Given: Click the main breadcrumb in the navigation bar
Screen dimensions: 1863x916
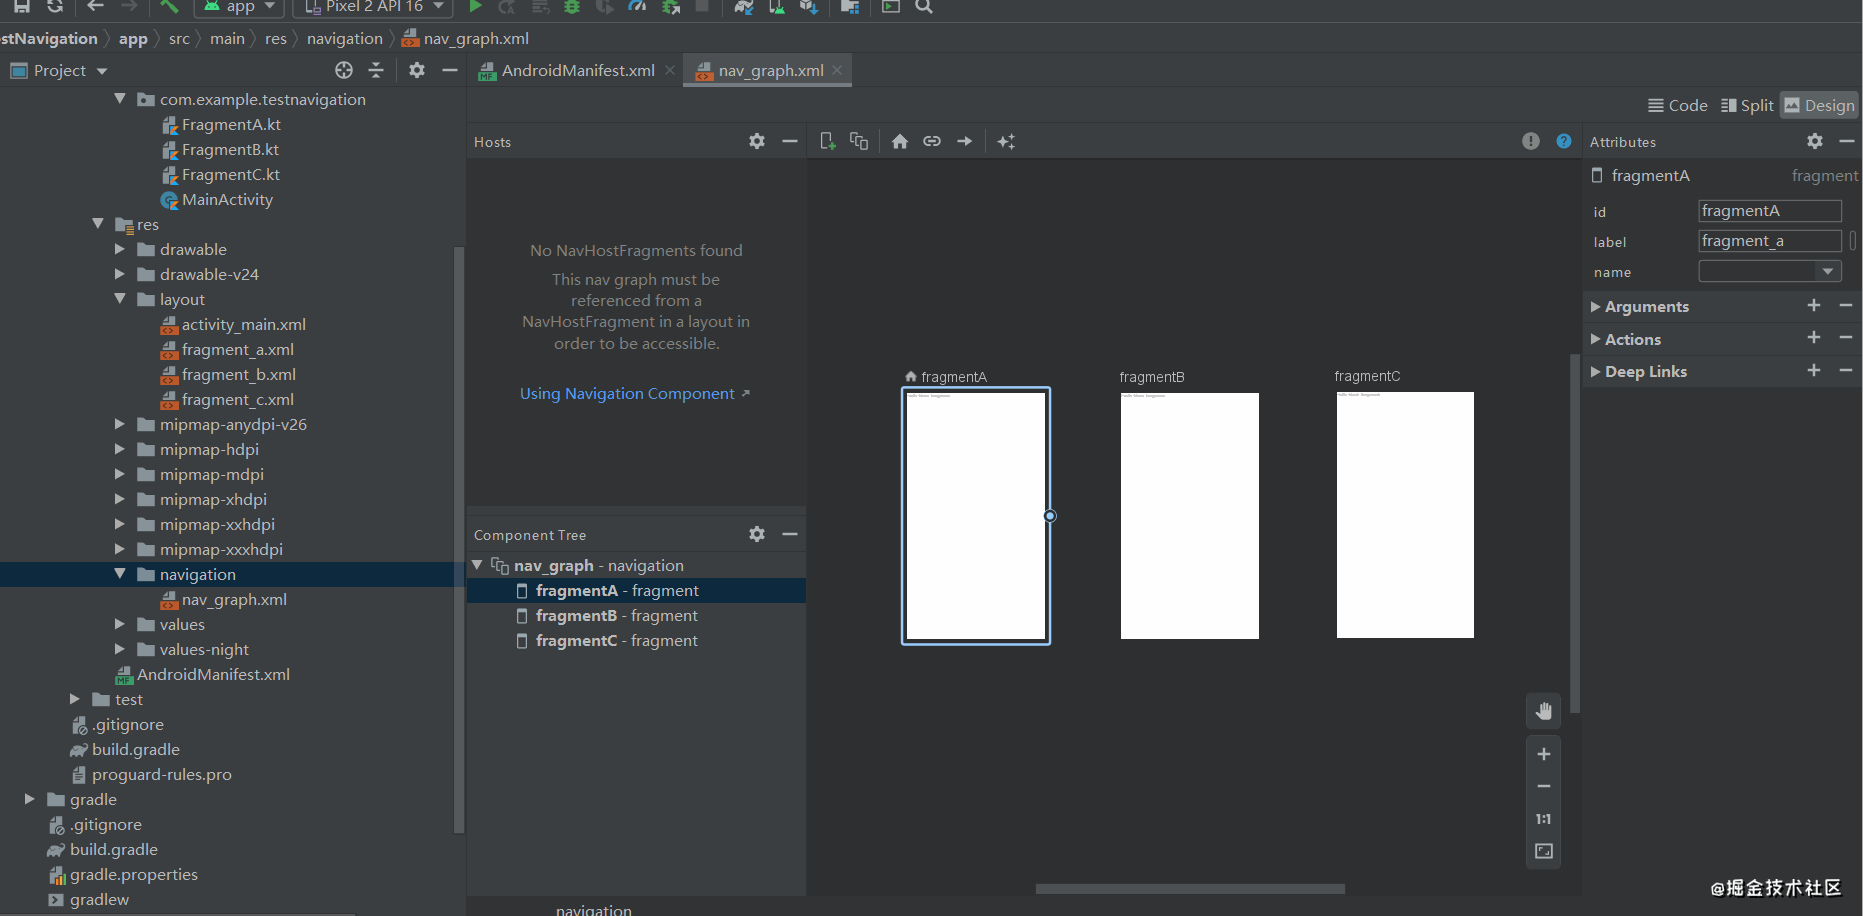Looking at the screenshot, I should tap(227, 38).
